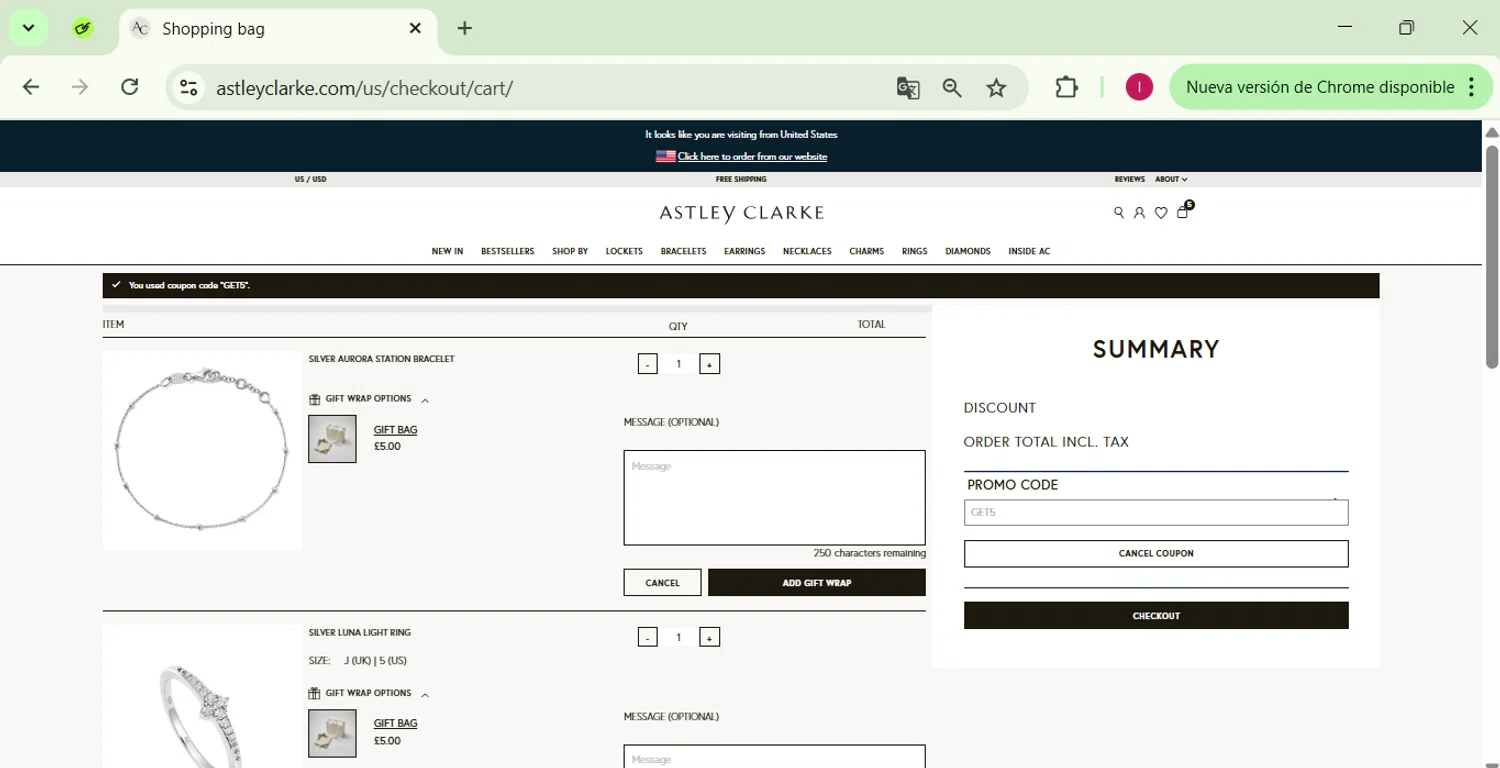Image resolution: width=1500 pixels, height=768 pixels.
Task: Select the ring's gift bag thumbnail
Action: coord(332,733)
